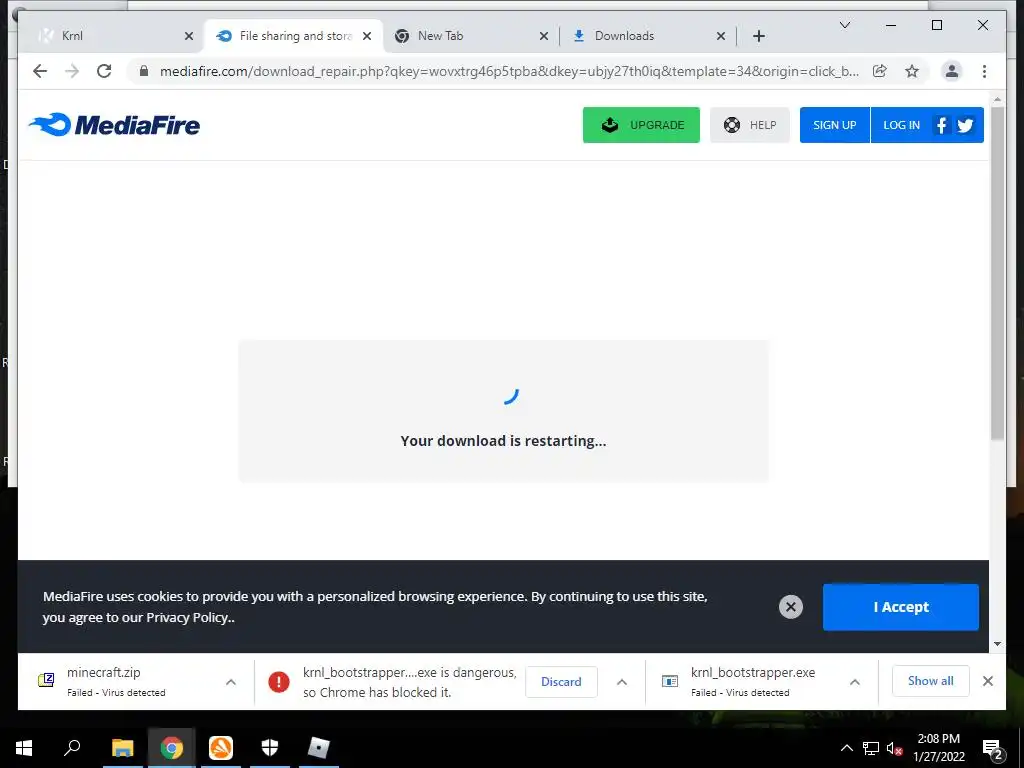
Task: Open Chrome tab search dropdown
Action: point(844,25)
